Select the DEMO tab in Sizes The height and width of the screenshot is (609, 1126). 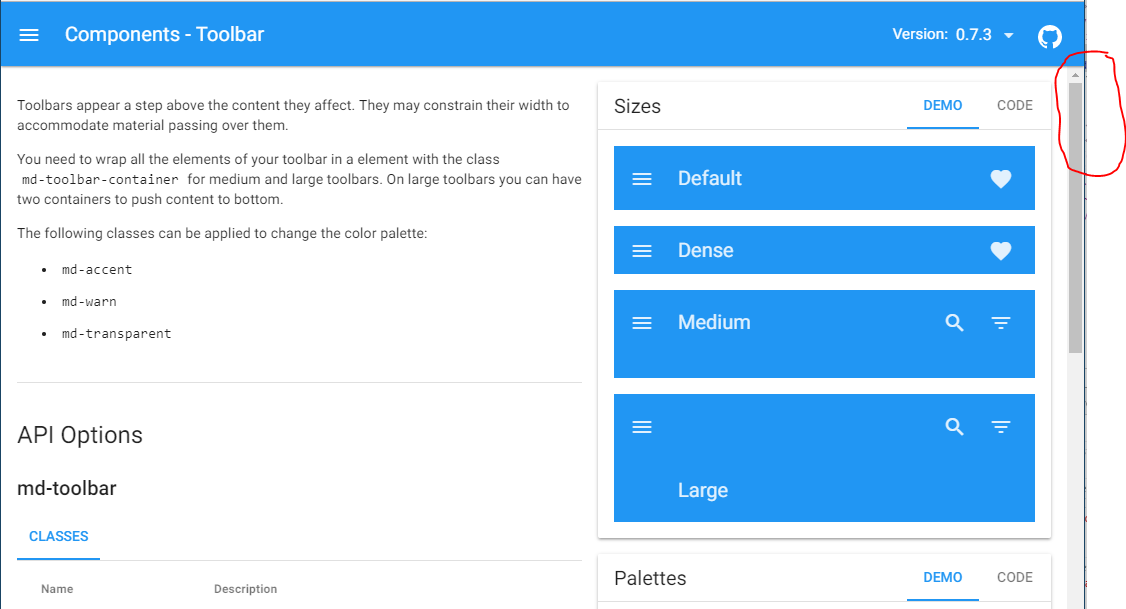(942, 106)
